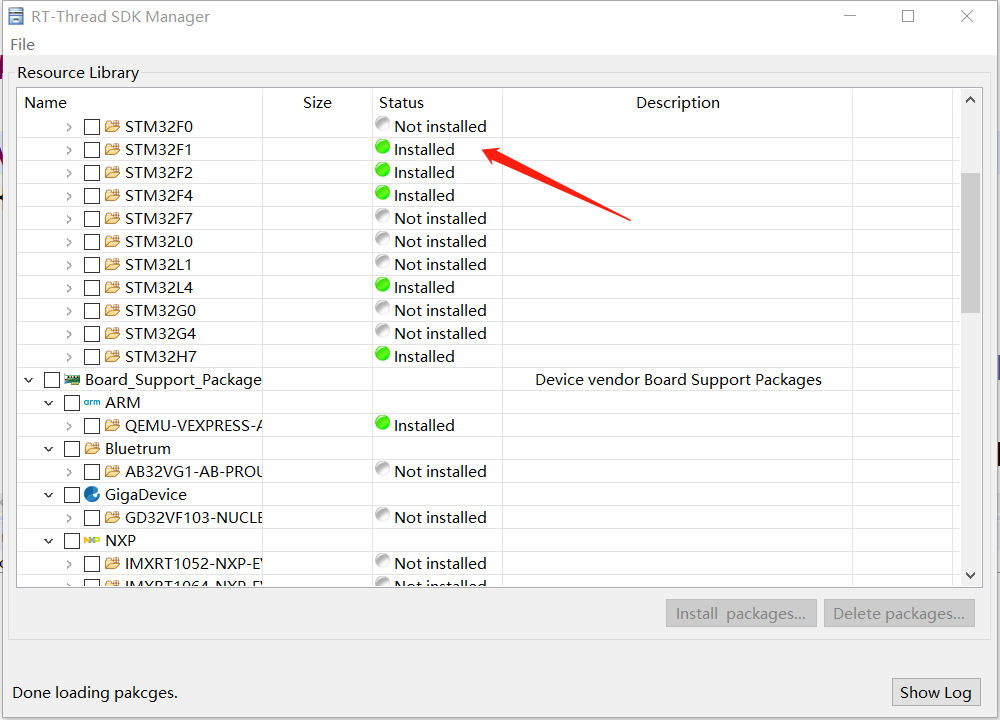Tick the GigaDevice checkbox
The height and width of the screenshot is (720, 1000).
click(72, 495)
